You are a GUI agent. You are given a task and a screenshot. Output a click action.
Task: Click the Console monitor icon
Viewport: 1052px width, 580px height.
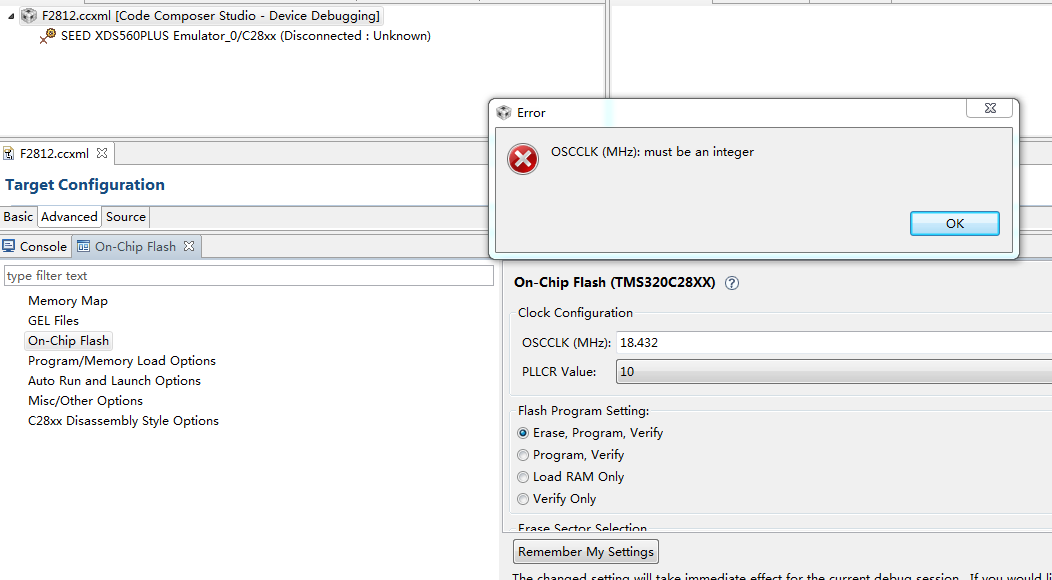point(9,246)
